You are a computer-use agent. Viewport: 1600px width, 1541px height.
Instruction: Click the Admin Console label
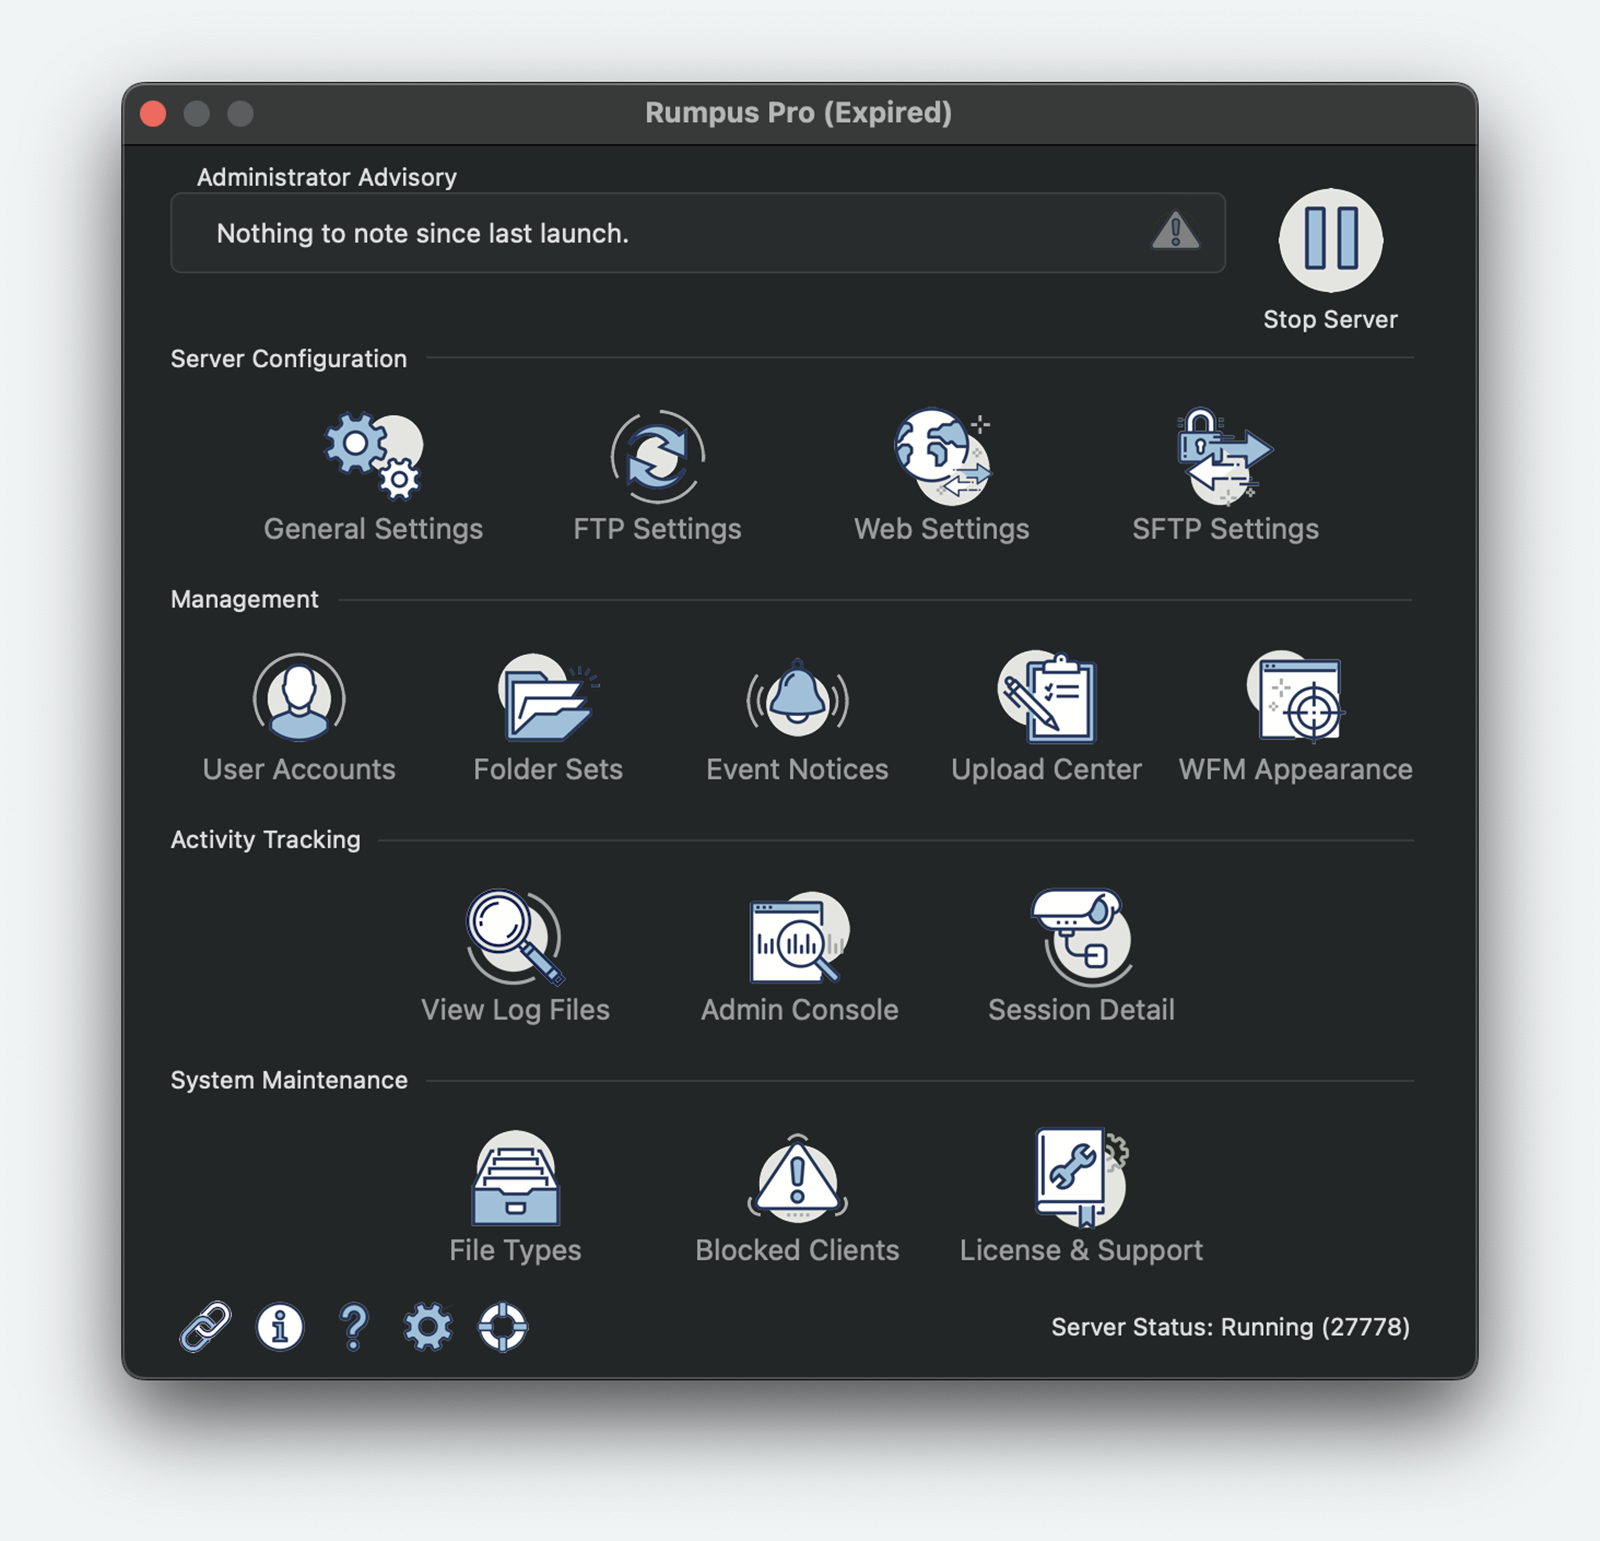799,1010
